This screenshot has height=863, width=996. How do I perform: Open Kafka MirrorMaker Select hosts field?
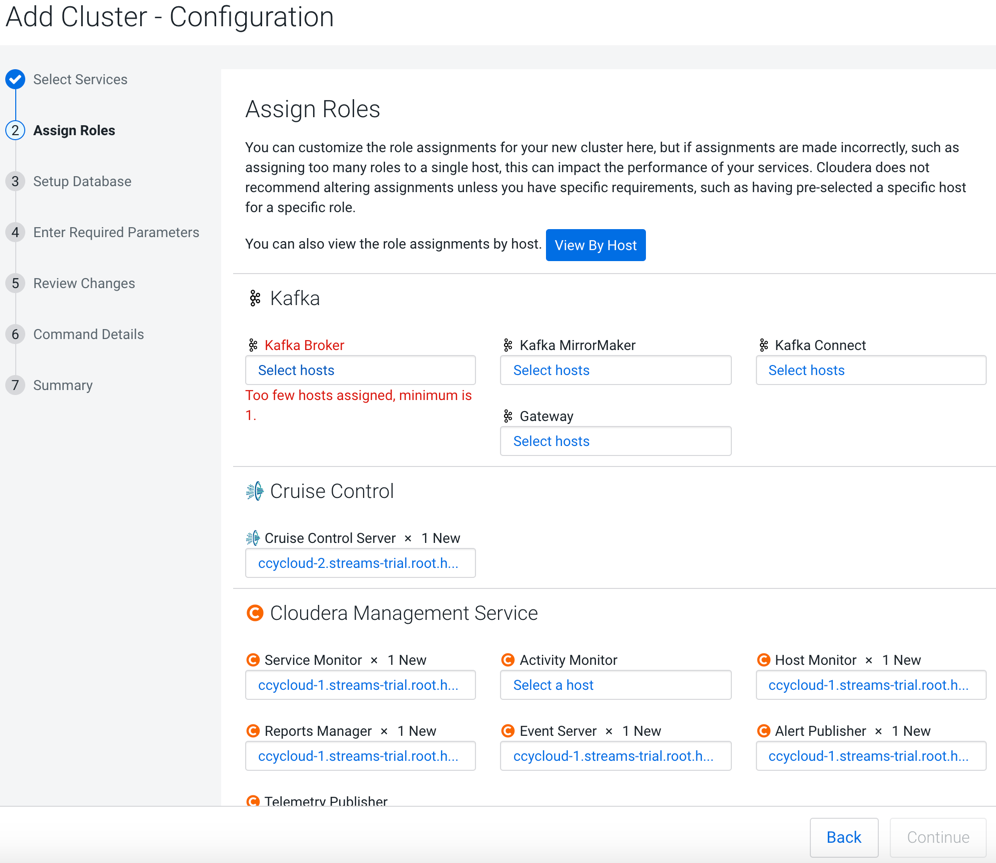click(615, 370)
